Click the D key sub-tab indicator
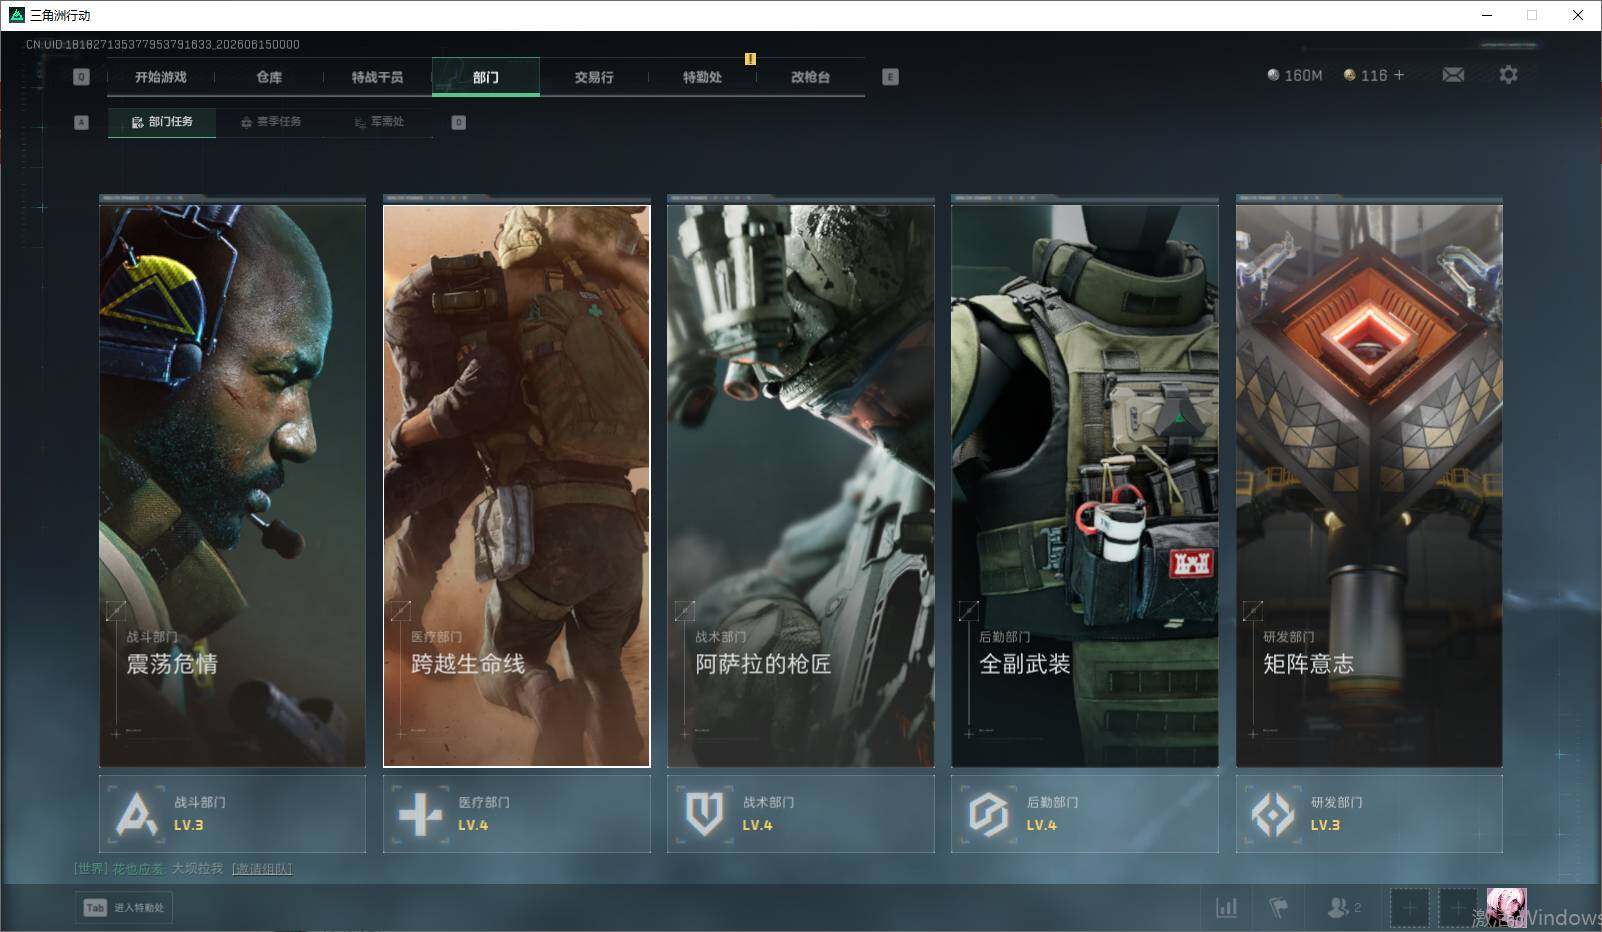The height and width of the screenshot is (932, 1602). [458, 122]
